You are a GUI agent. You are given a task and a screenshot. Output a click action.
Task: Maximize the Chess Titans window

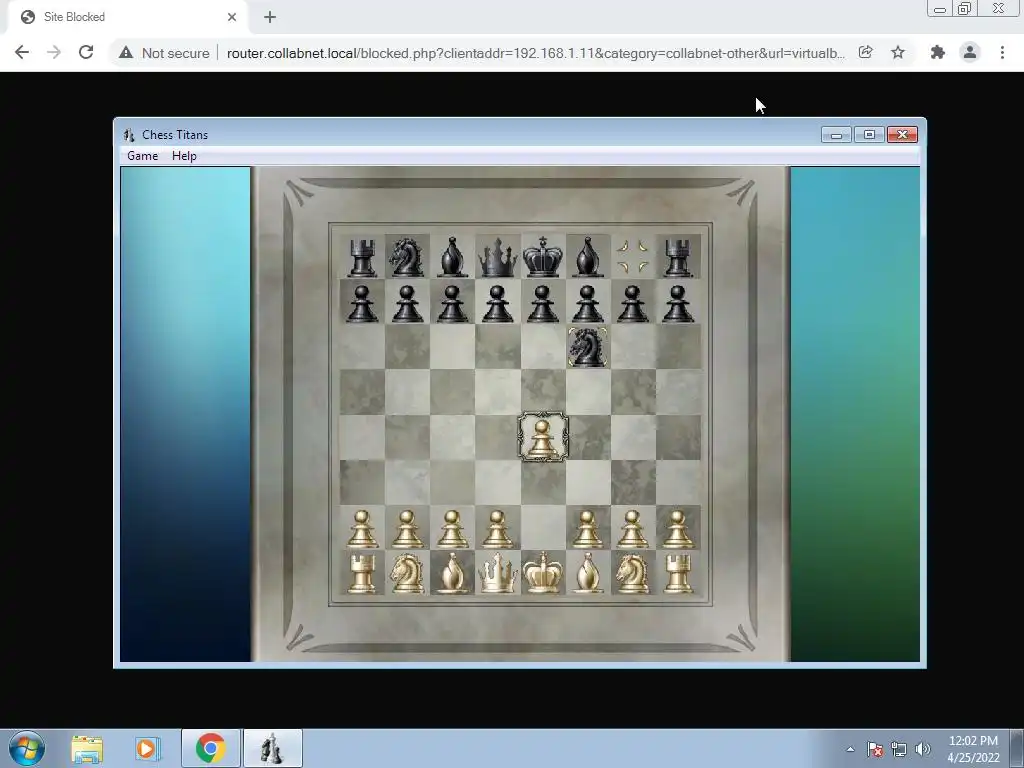[869, 135]
